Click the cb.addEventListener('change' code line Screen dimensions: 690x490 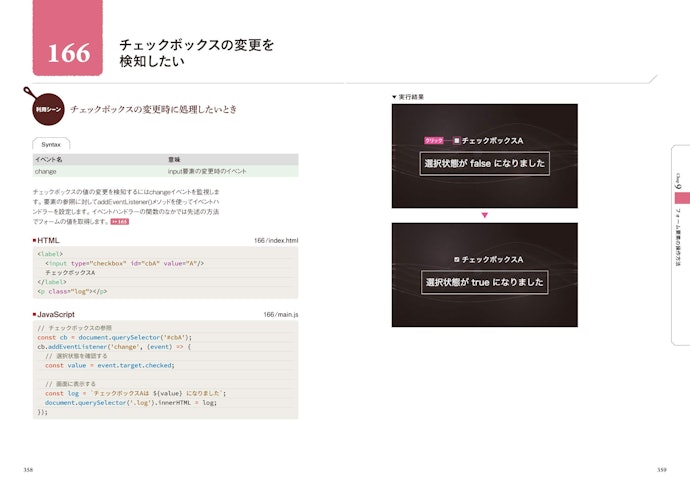pos(114,347)
